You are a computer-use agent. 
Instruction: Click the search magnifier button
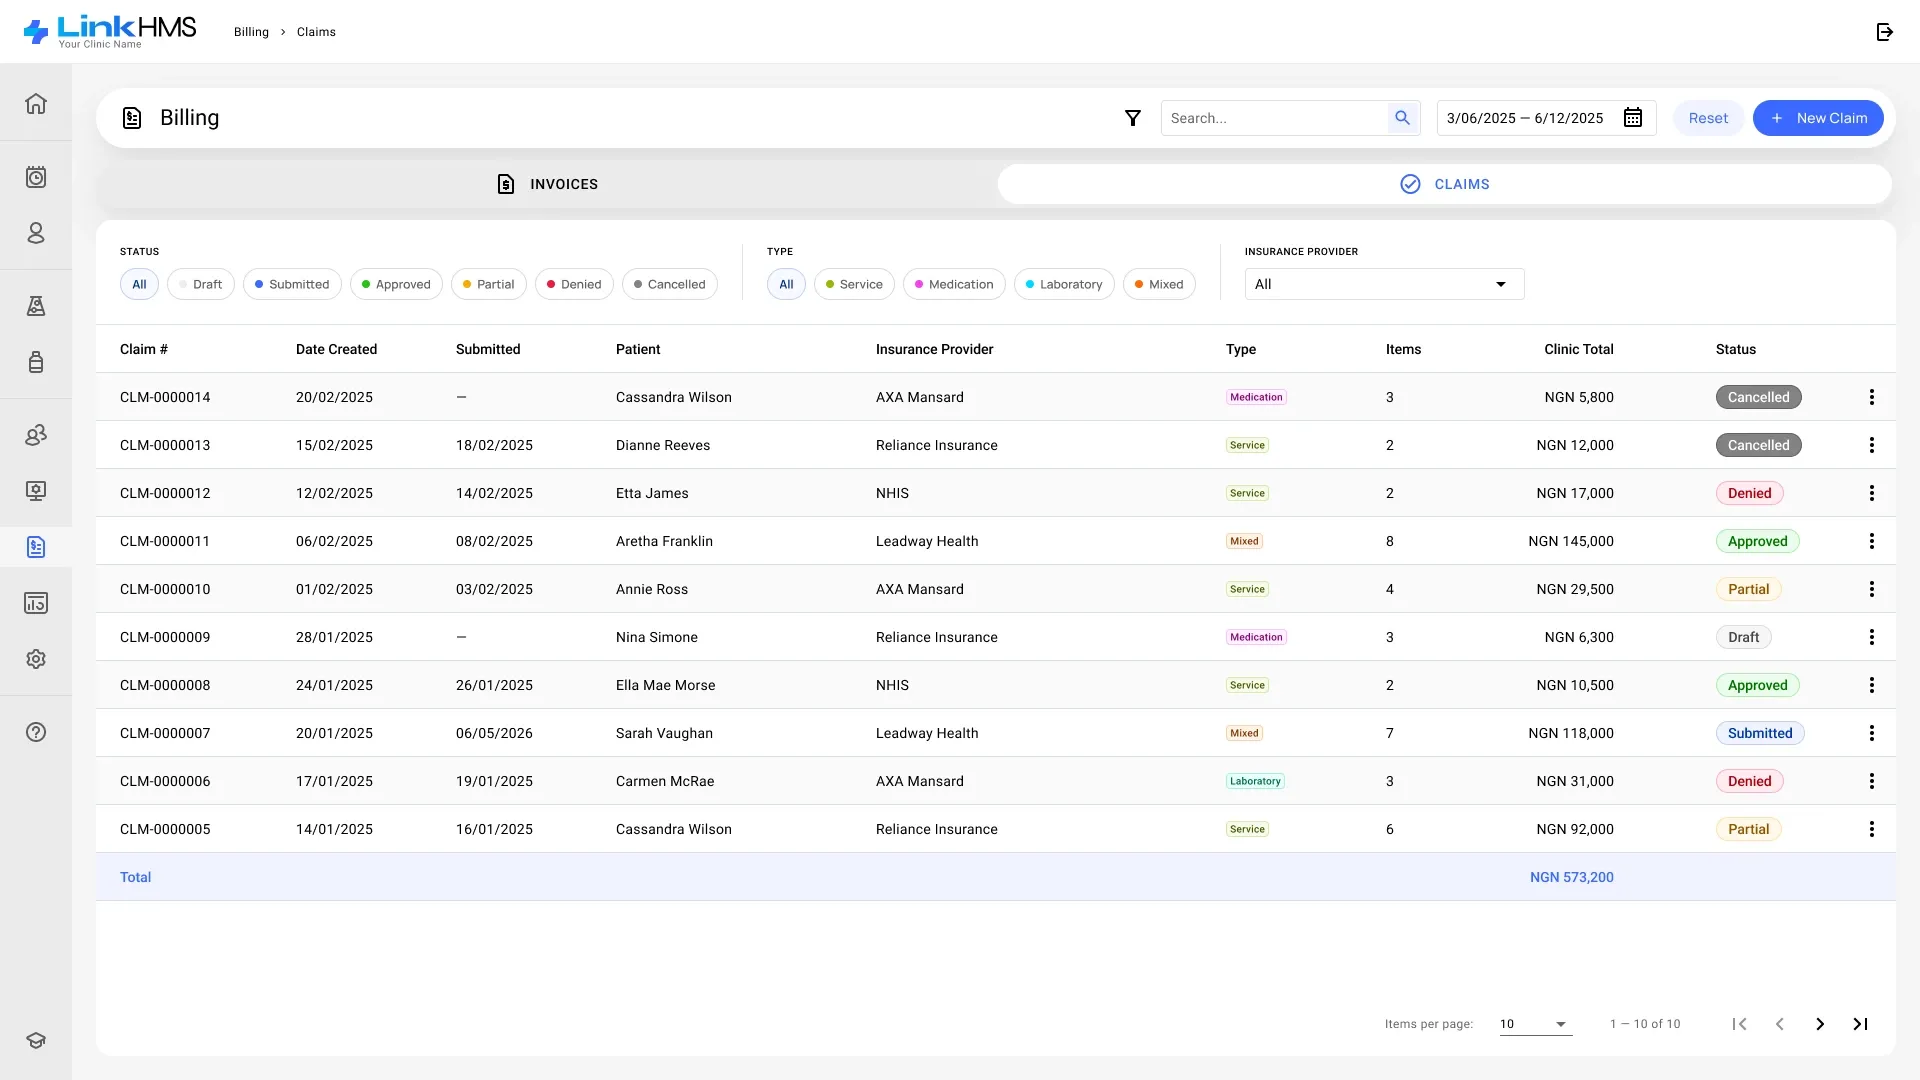click(x=1403, y=118)
